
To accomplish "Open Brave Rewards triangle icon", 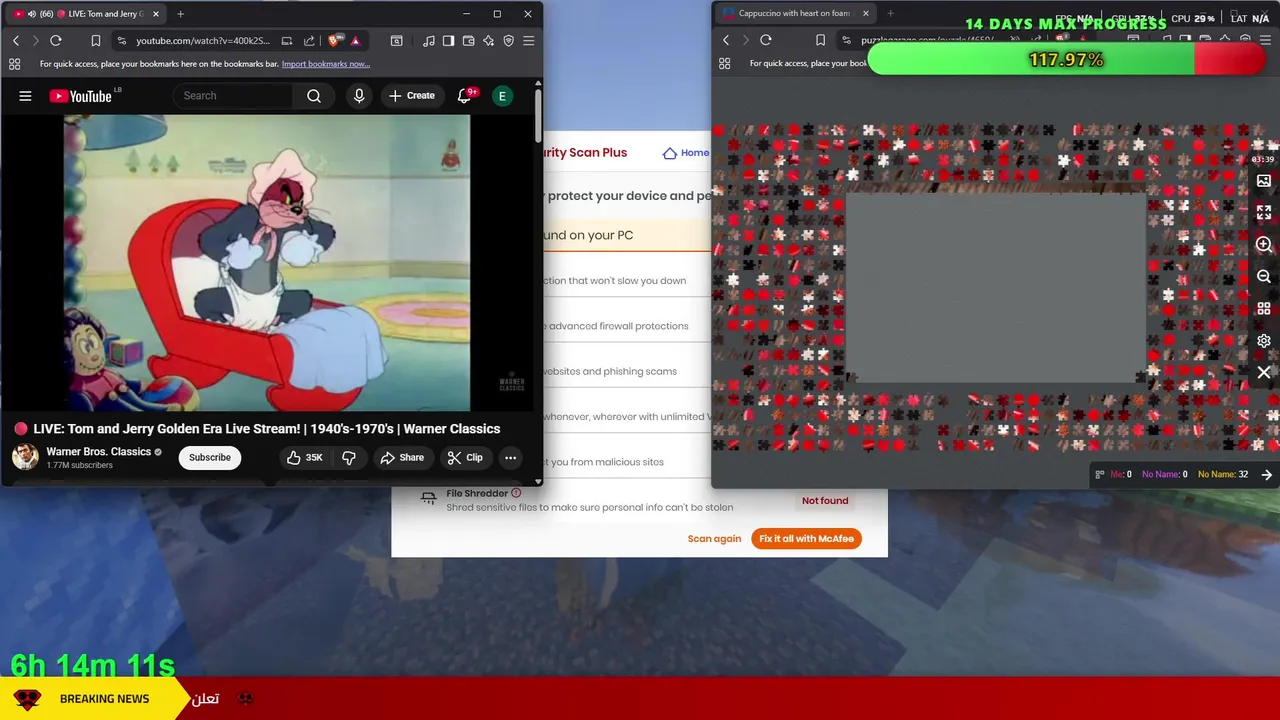I will (x=355, y=41).
